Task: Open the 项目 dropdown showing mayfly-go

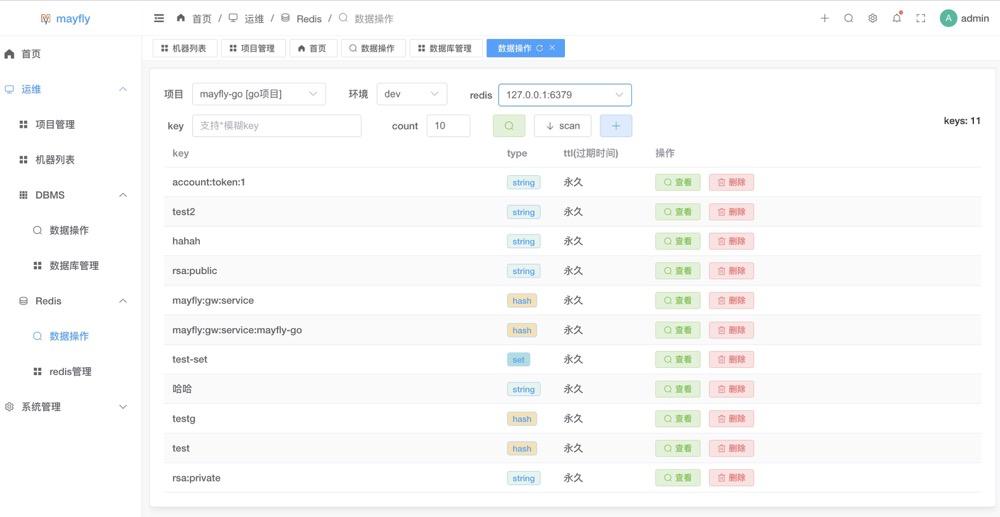Action: pos(258,94)
